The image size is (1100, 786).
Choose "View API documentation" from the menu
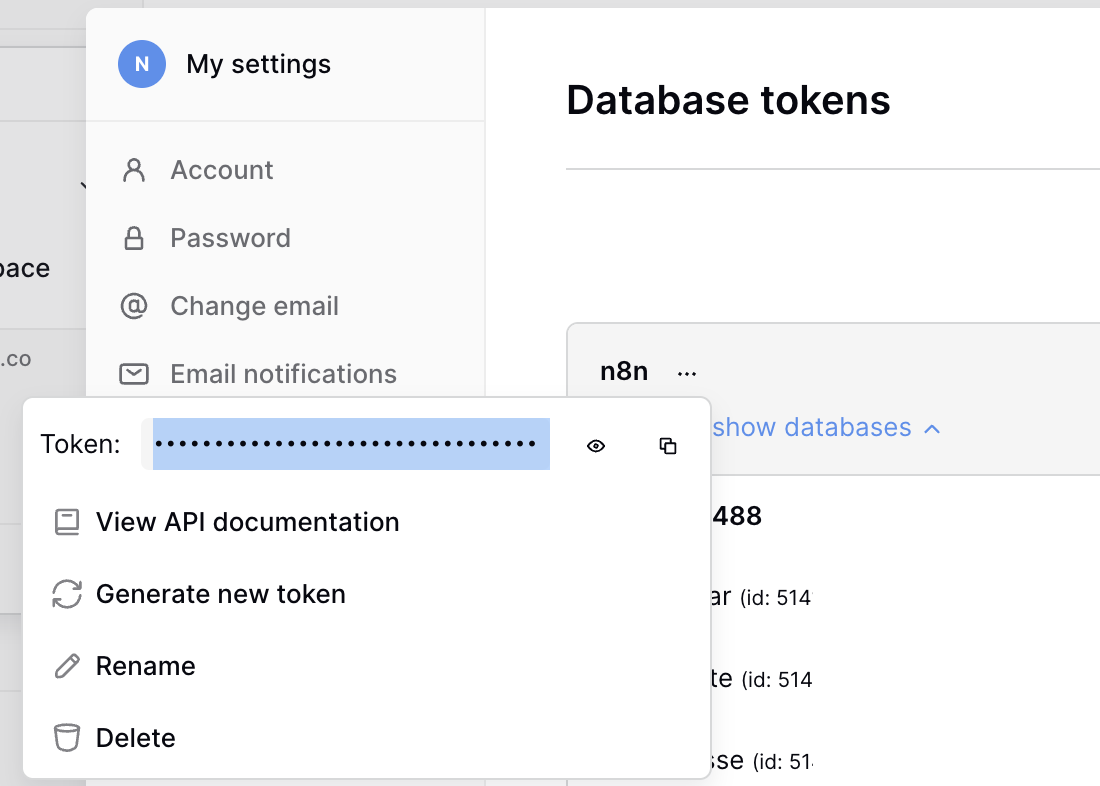click(x=247, y=522)
